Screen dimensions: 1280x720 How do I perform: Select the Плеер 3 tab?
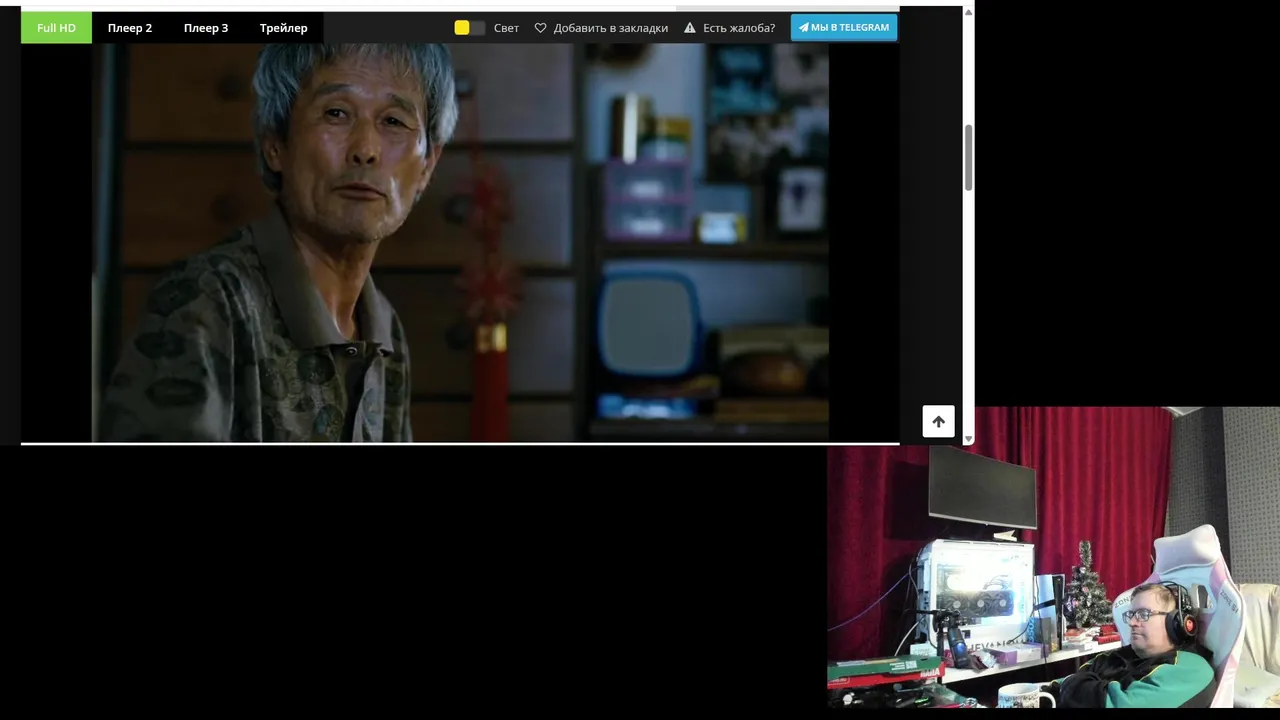tap(206, 28)
